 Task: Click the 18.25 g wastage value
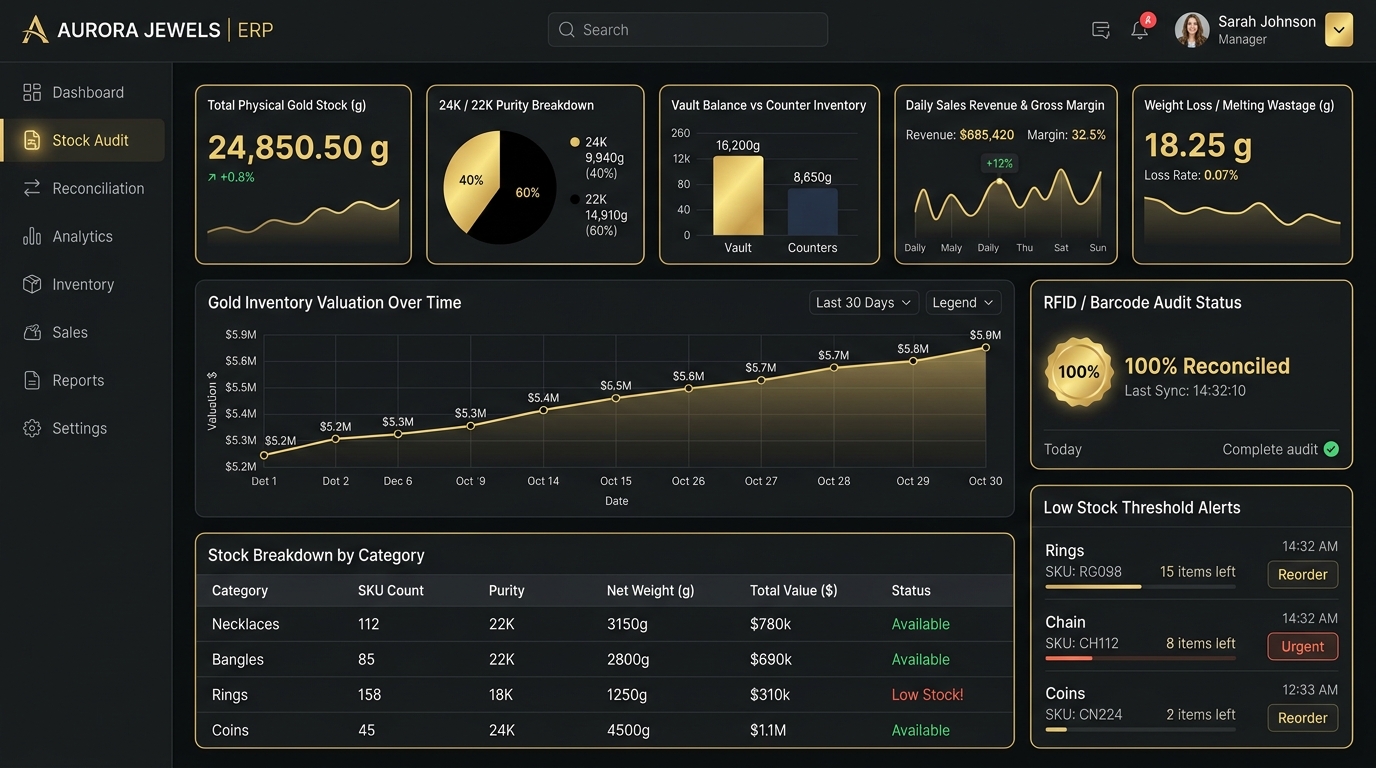[1198, 146]
